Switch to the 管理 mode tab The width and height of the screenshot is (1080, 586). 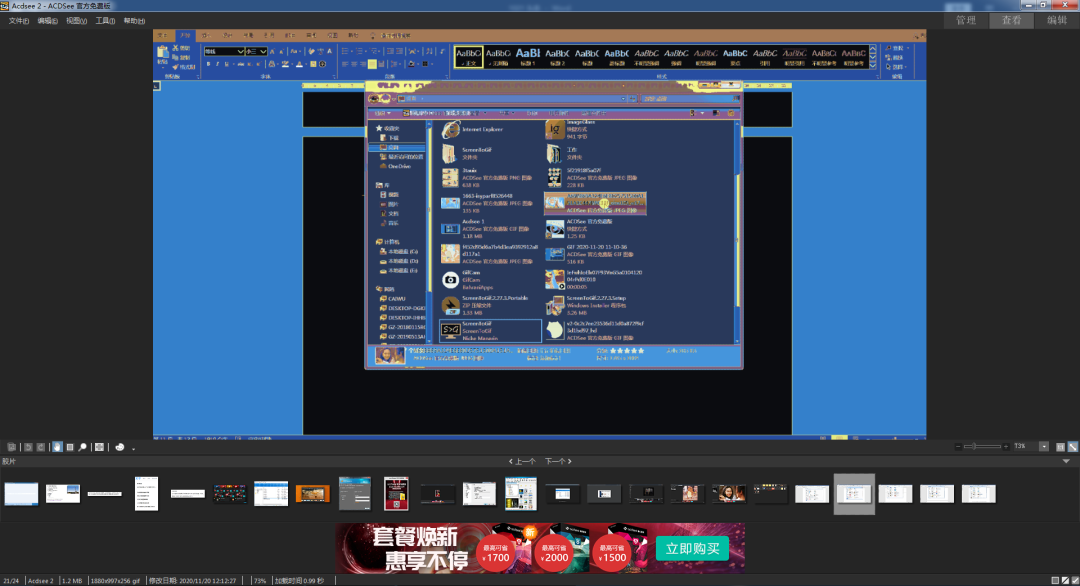966,21
